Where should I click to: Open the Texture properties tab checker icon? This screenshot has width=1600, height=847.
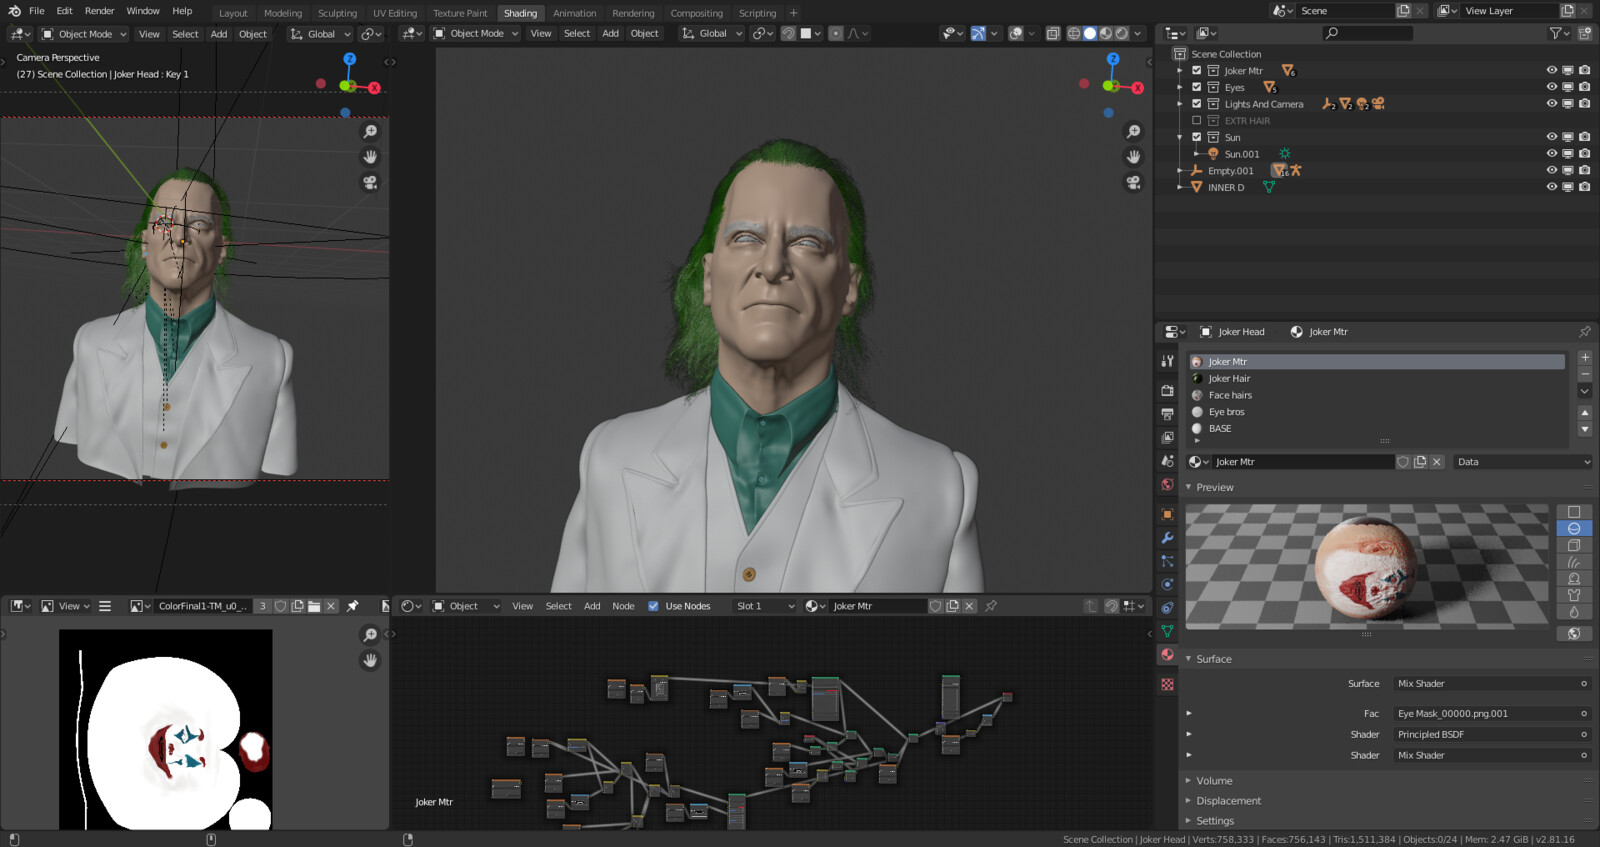1167,684
